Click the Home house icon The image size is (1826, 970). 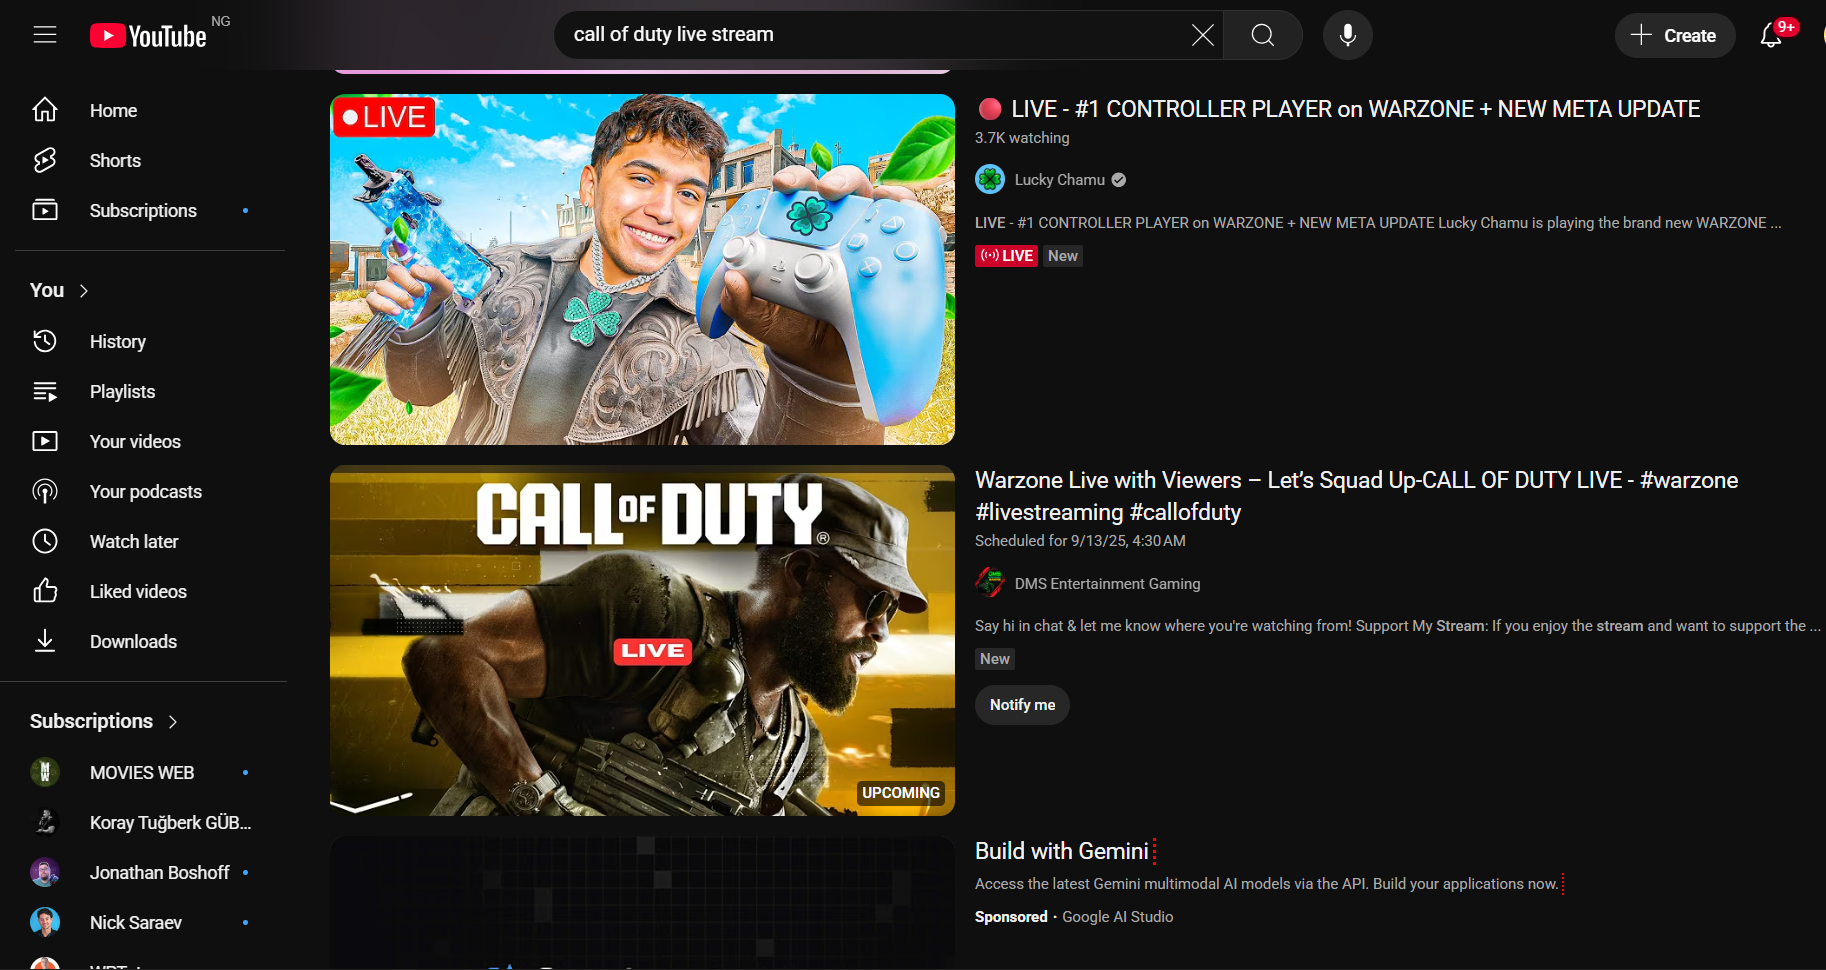click(45, 110)
